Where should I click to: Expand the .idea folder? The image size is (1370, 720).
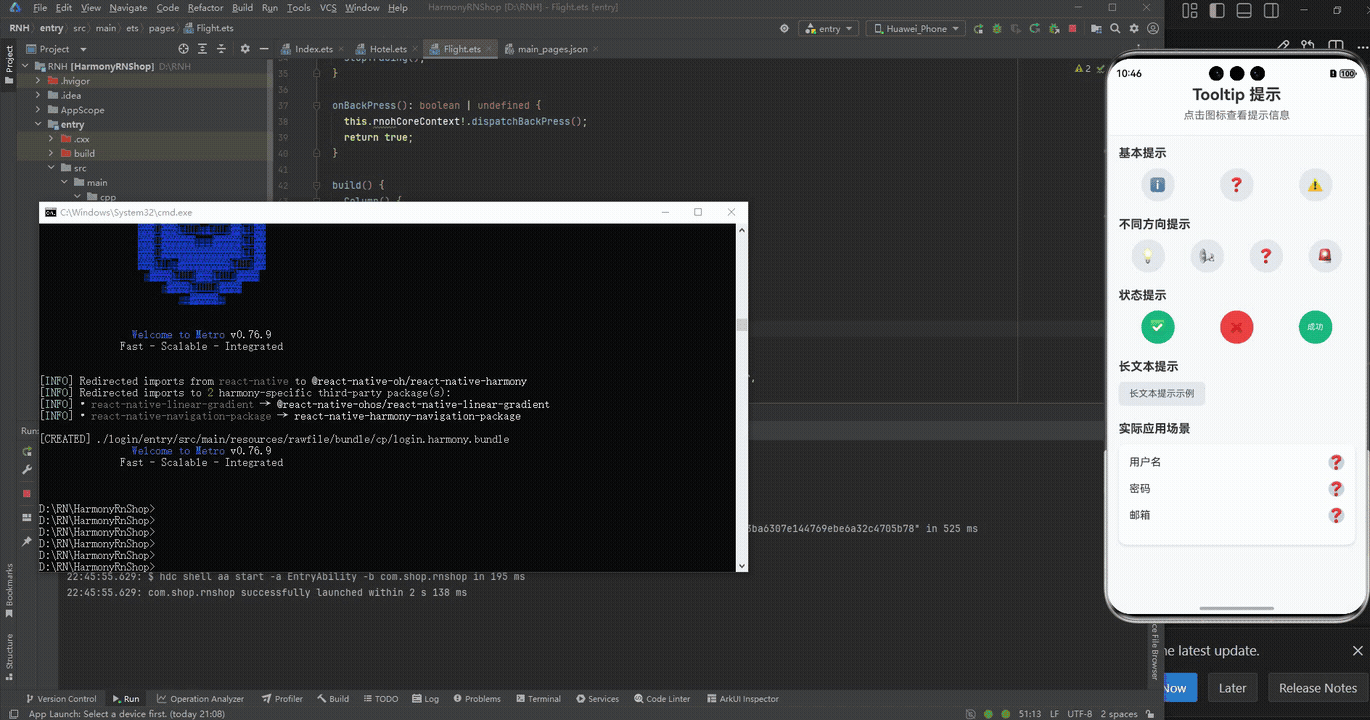click(39, 95)
